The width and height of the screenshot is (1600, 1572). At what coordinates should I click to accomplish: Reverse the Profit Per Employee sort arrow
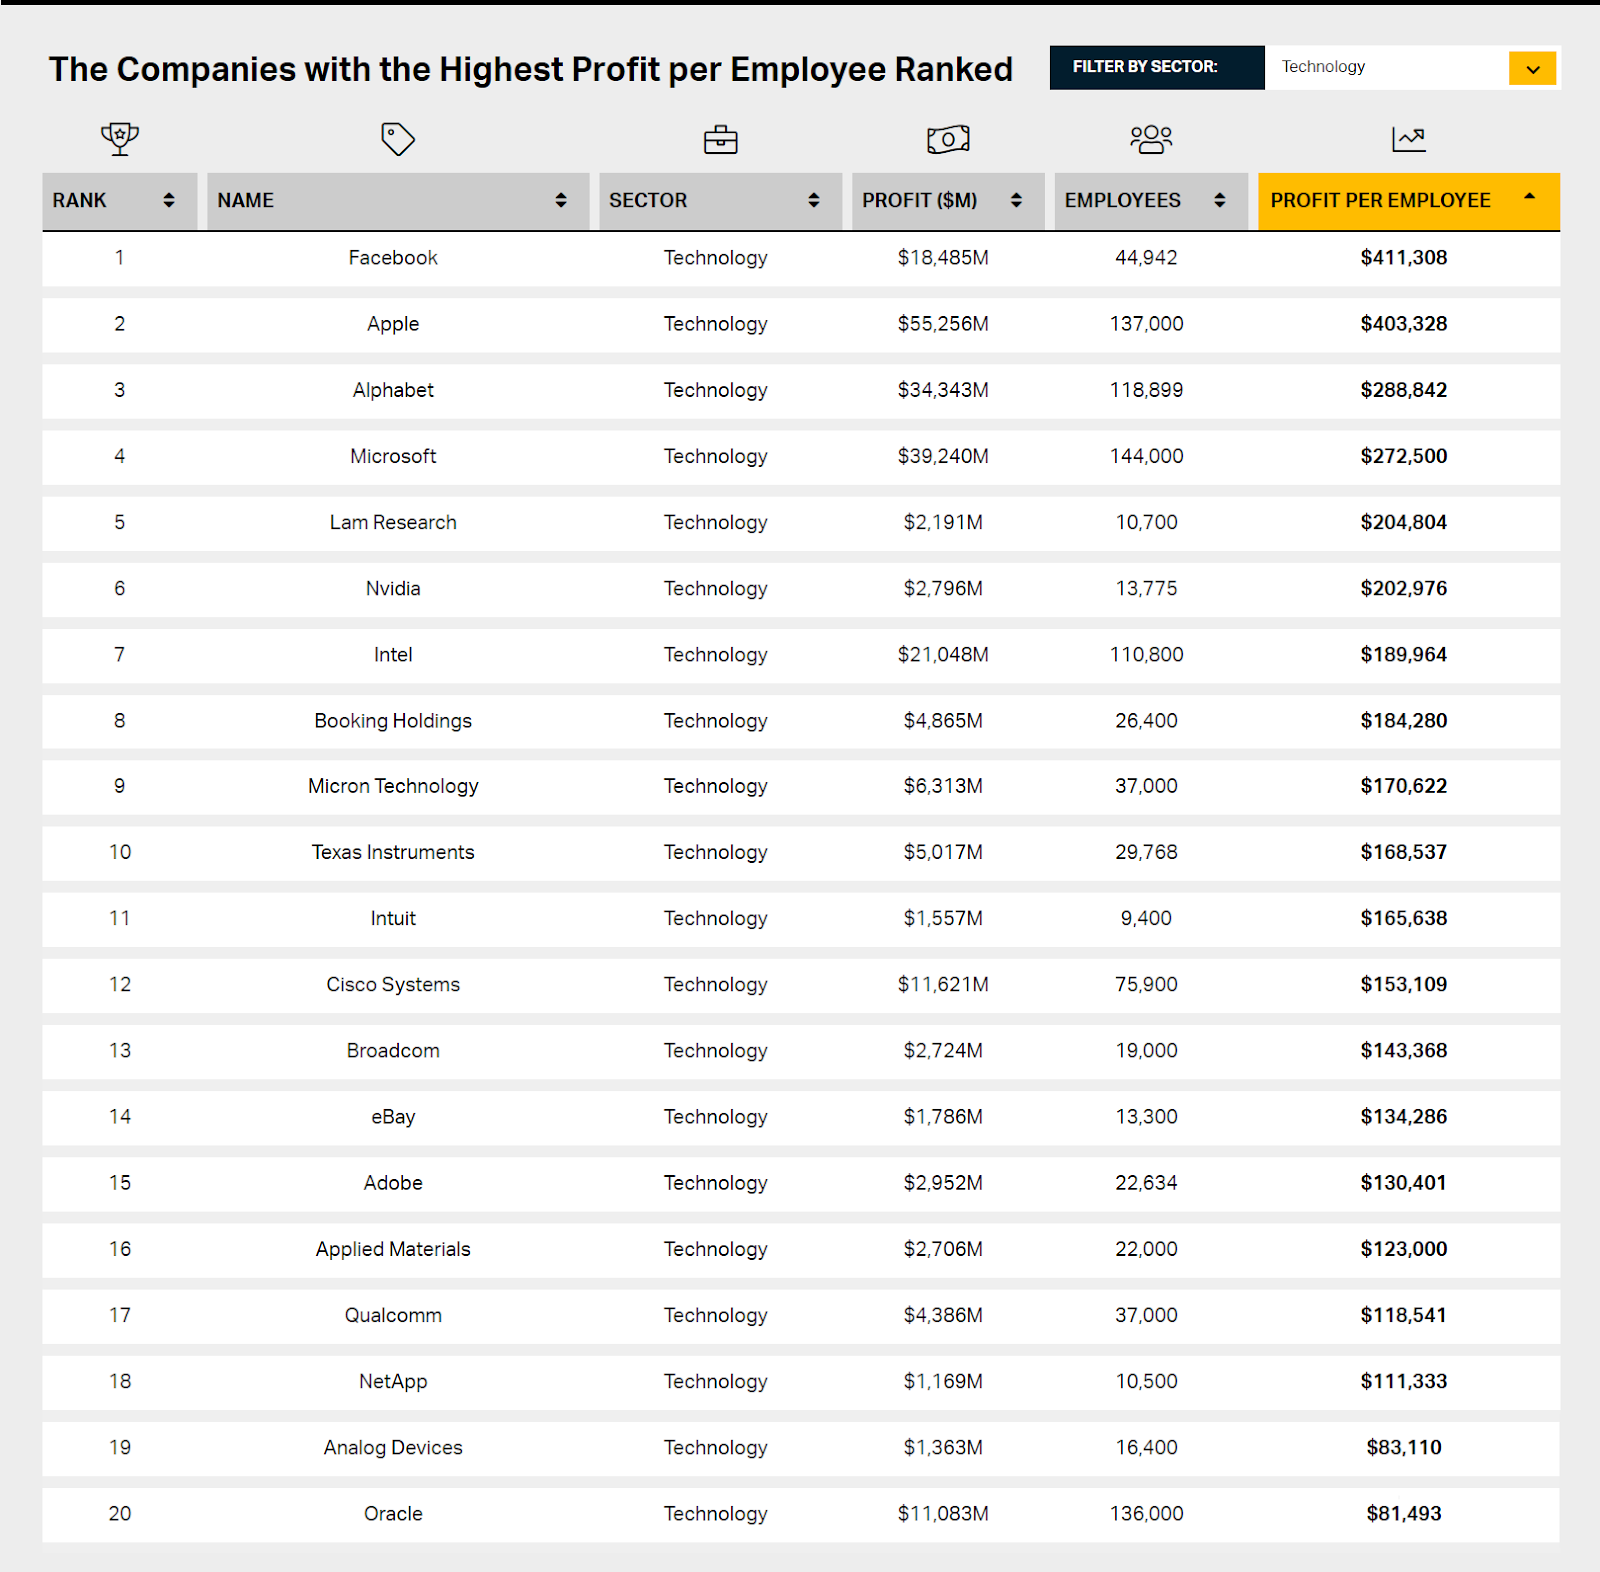(x=1529, y=197)
